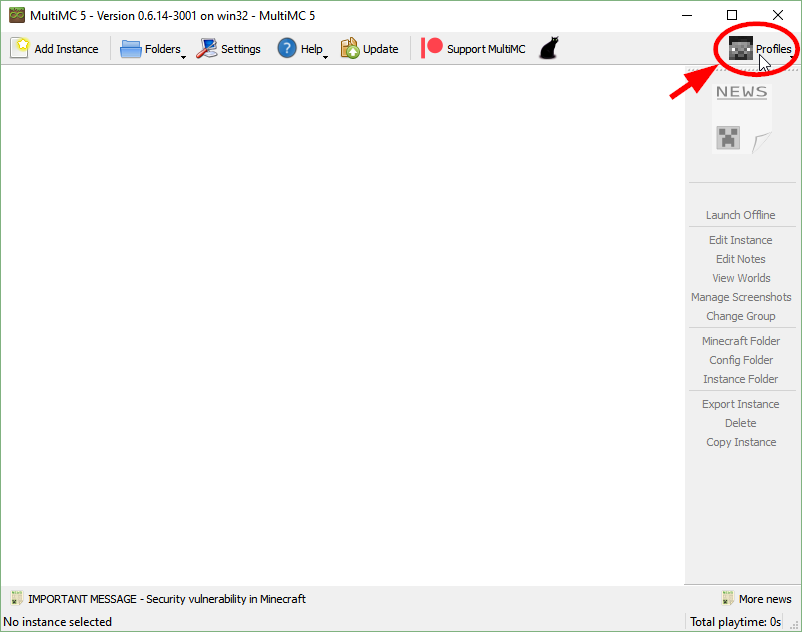This screenshot has height=632, width=802.
Task: Click Copy Instance
Action: [x=741, y=442]
